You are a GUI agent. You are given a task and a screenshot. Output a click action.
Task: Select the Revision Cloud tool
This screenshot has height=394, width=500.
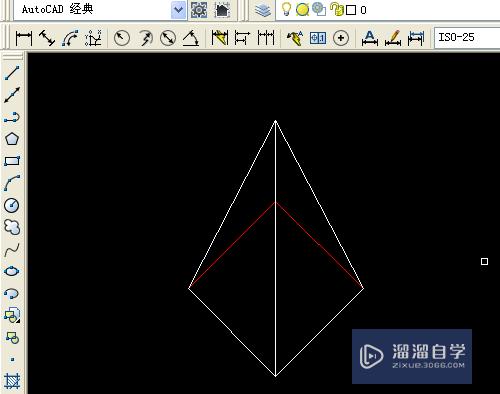12,227
